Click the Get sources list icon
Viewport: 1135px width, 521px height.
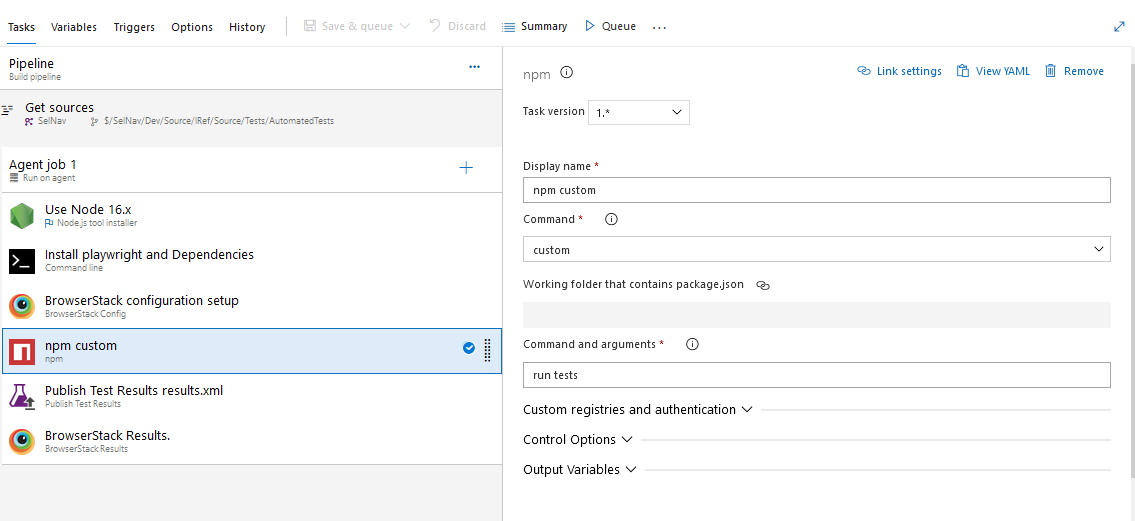click(7, 110)
